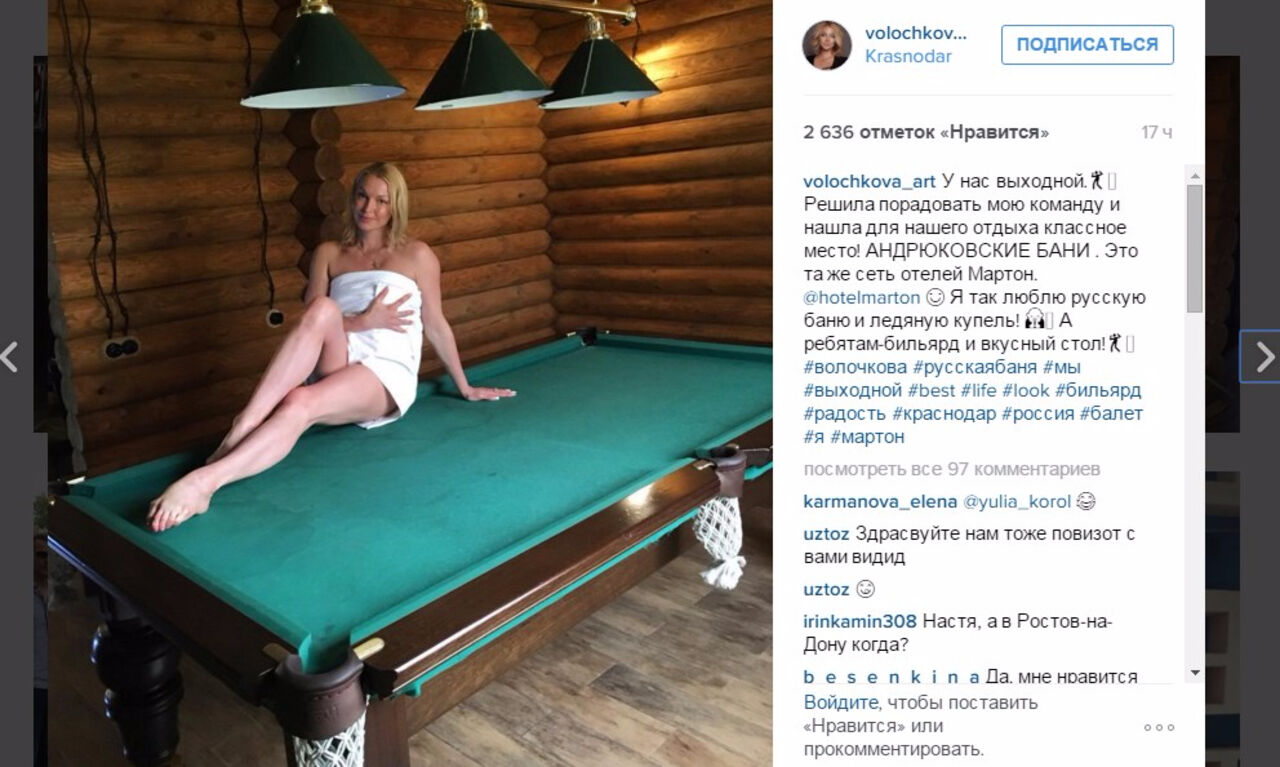Click the comments scrollbar up arrow

point(1194,174)
